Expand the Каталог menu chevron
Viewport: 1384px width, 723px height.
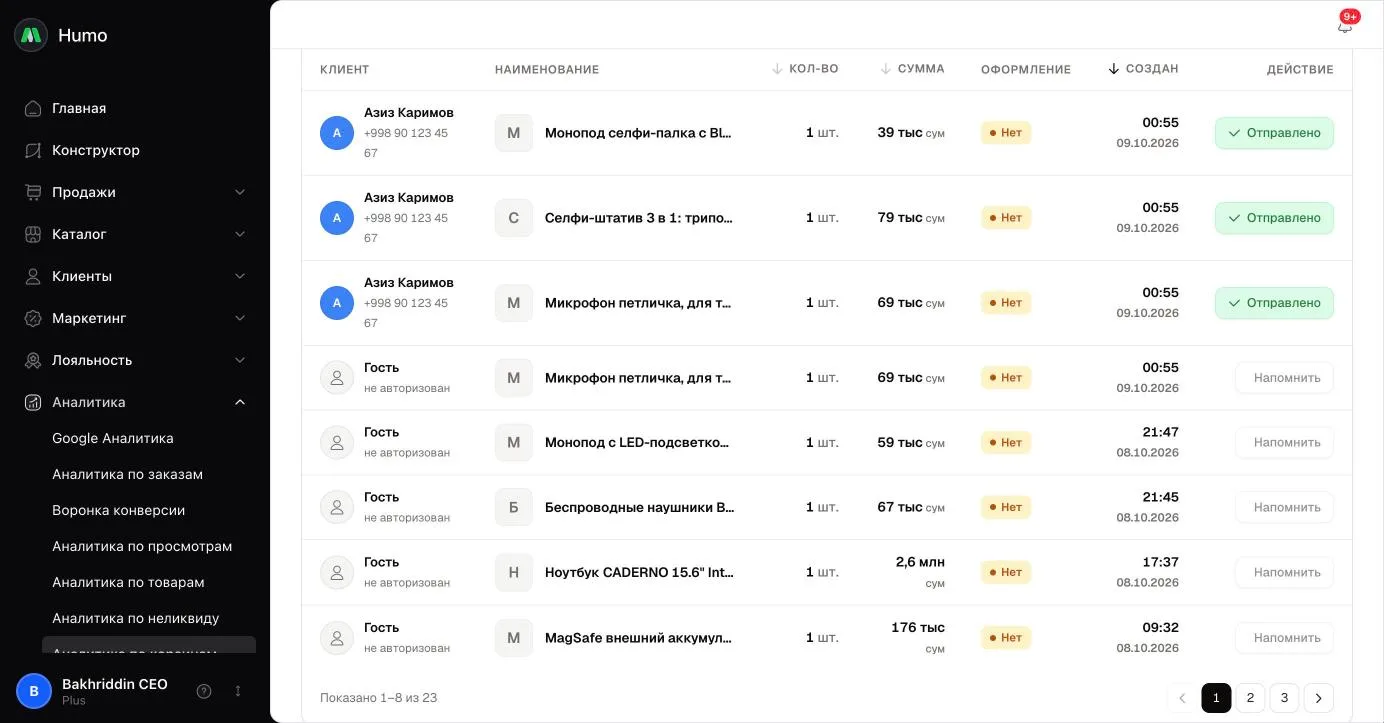click(240, 234)
